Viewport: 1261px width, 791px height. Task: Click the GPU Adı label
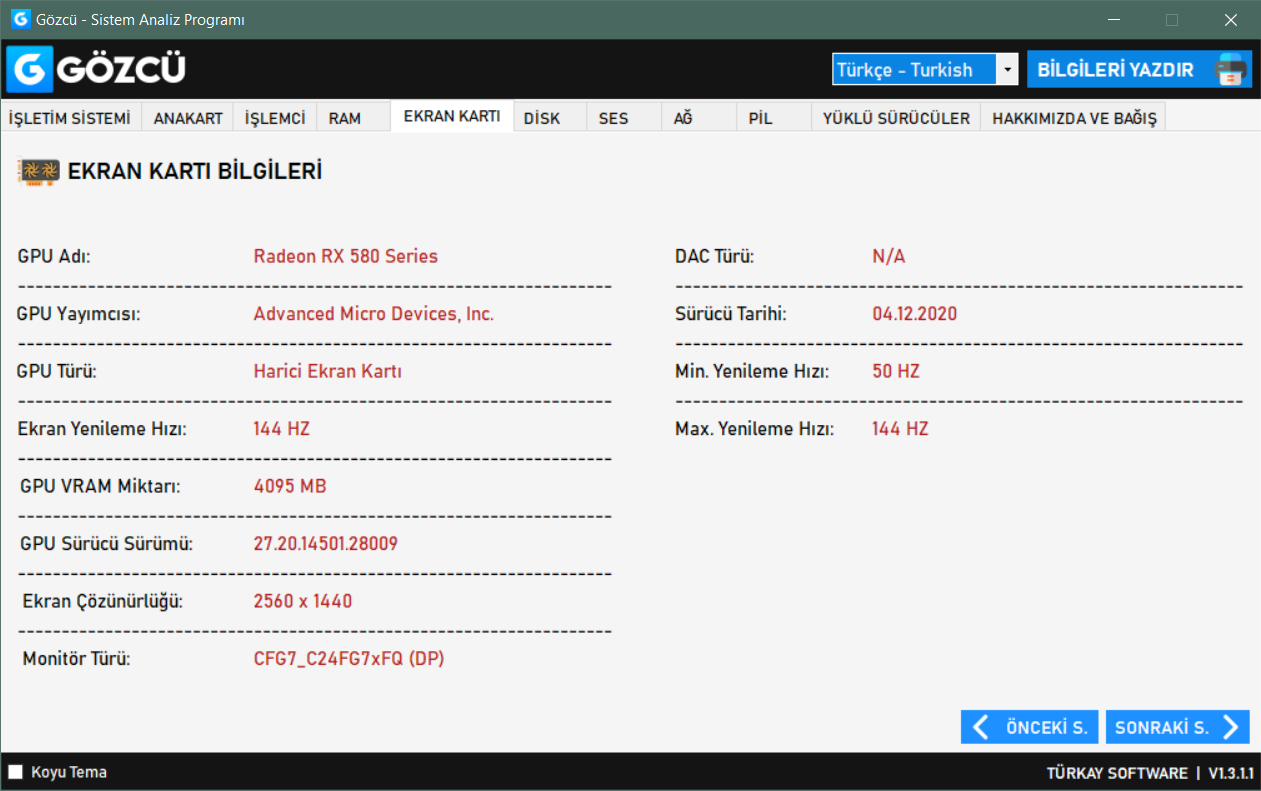(54, 256)
